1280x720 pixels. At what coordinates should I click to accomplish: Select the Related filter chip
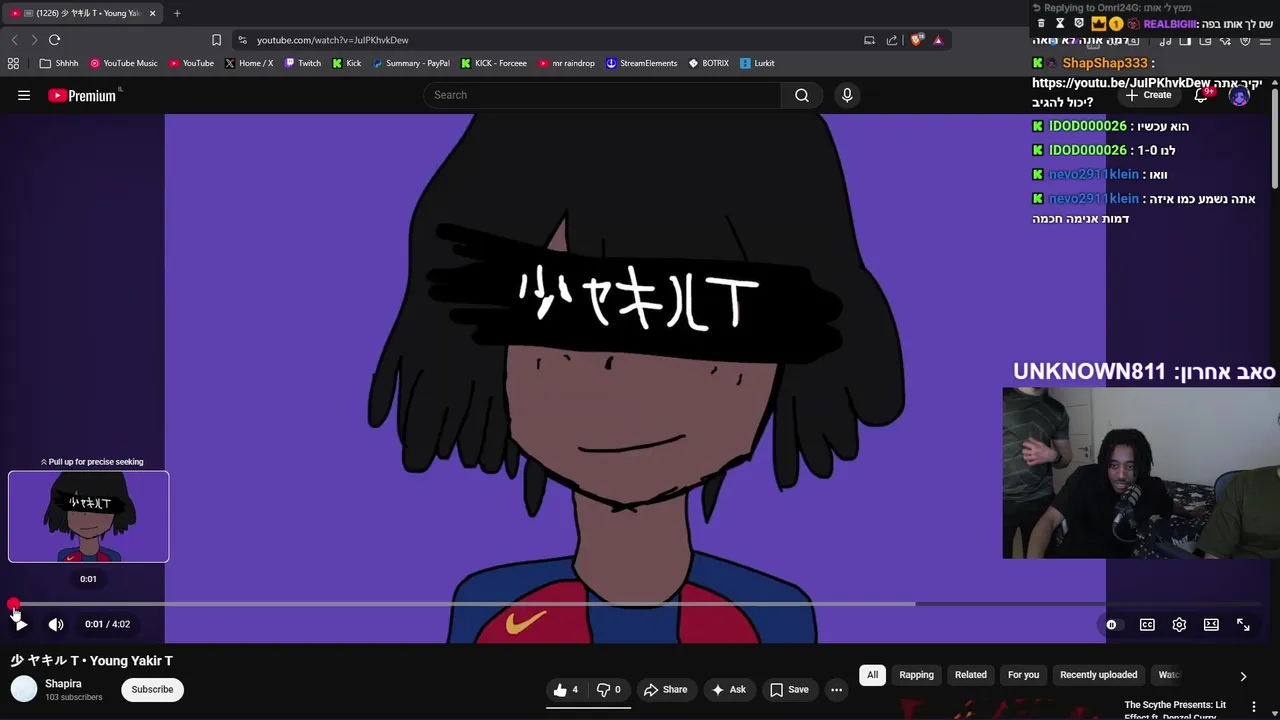tap(970, 675)
